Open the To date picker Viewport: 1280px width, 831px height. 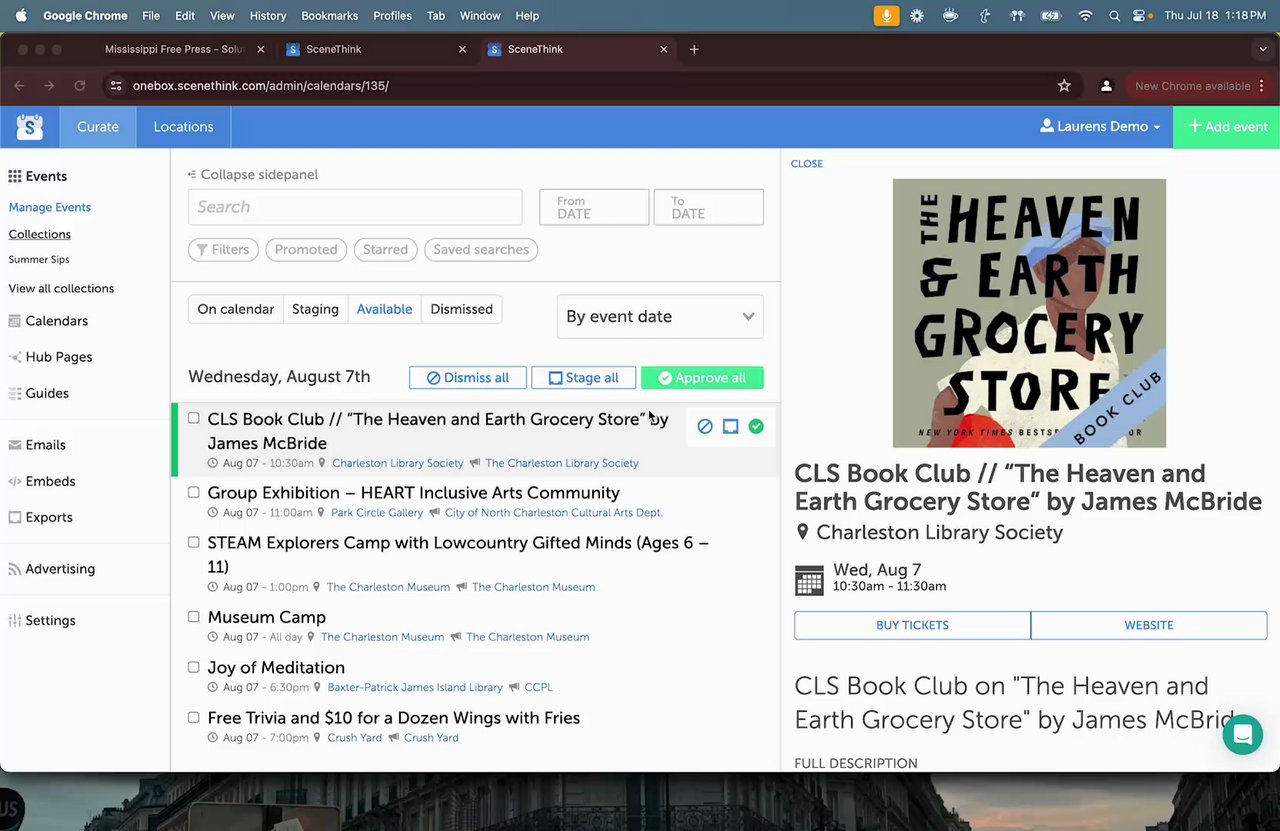(x=709, y=207)
